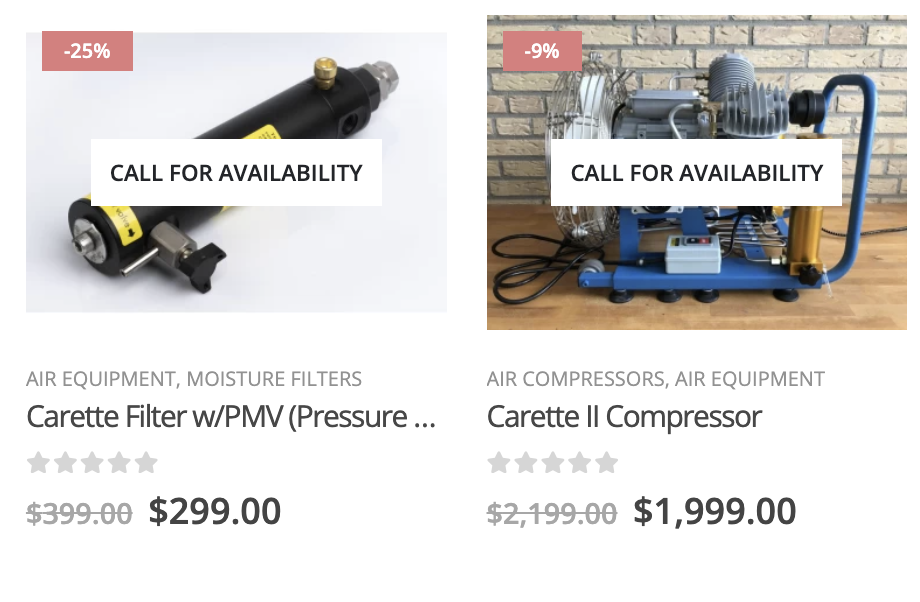Open the Moisture Filters category link
Viewport: 920px width, 602px height.
[x=274, y=379]
